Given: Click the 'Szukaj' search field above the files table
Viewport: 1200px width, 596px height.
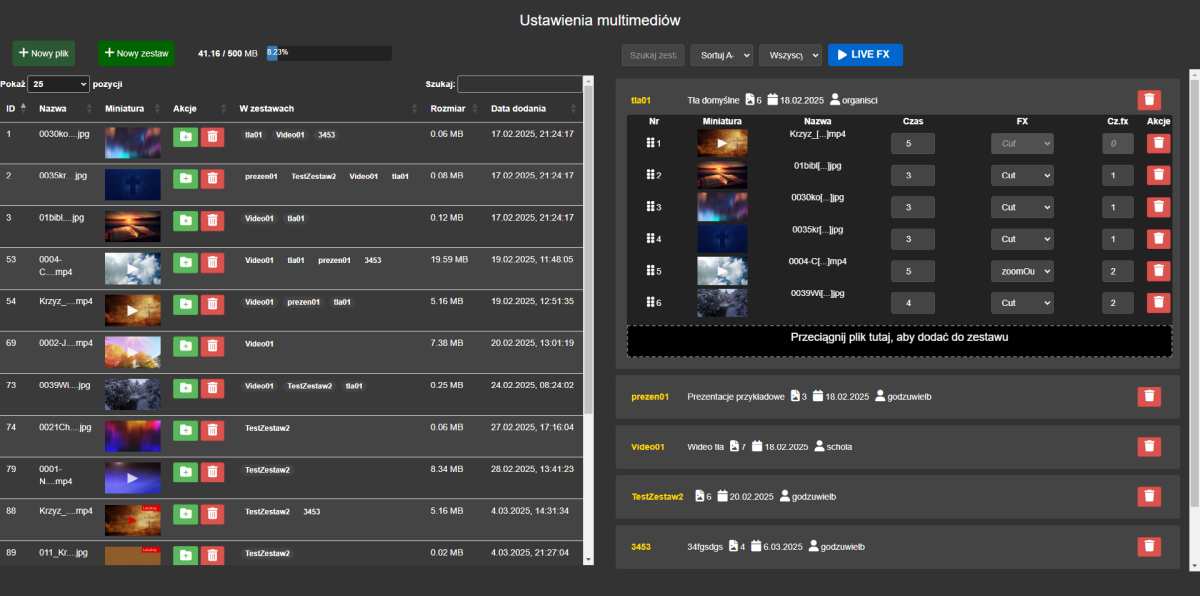Looking at the screenshot, I should [520, 85].
